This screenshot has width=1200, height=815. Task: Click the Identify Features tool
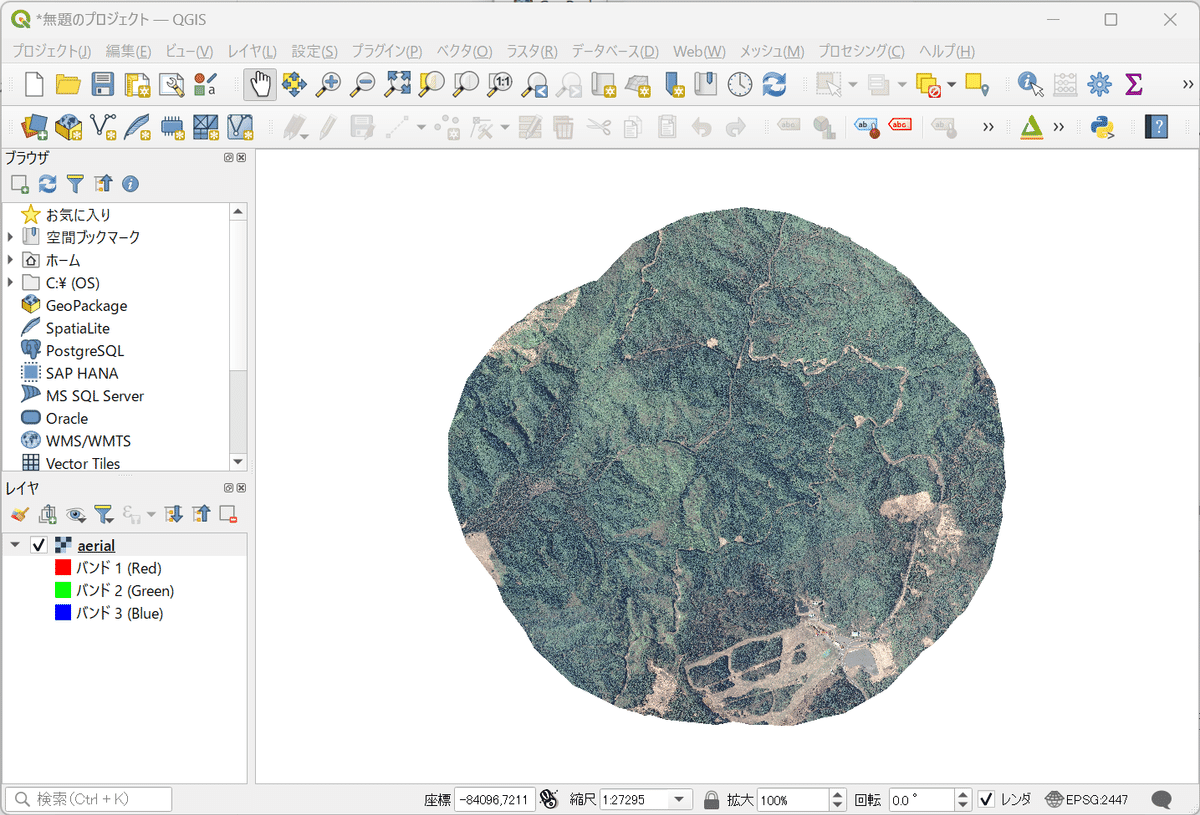point(1030,85)
